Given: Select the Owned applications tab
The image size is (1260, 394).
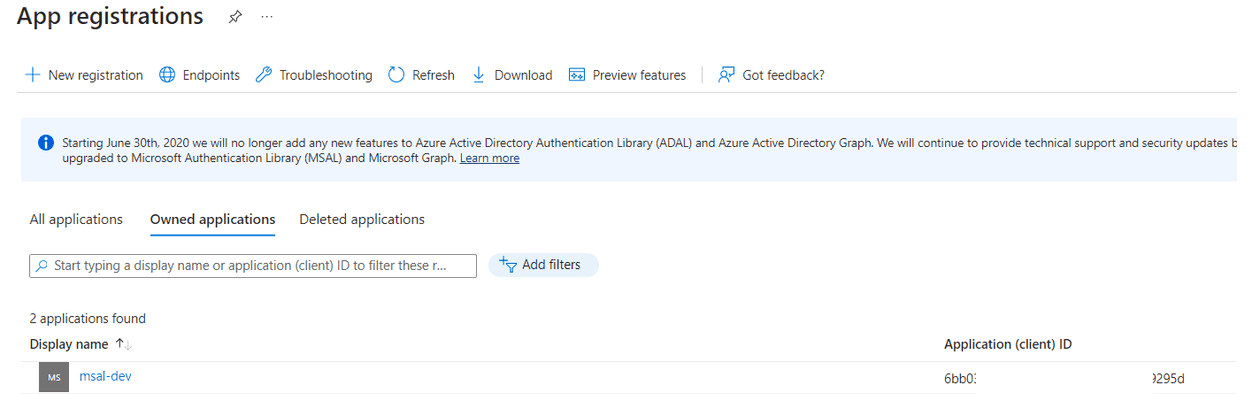Looking at the screenshot, I should coord(213,219).
